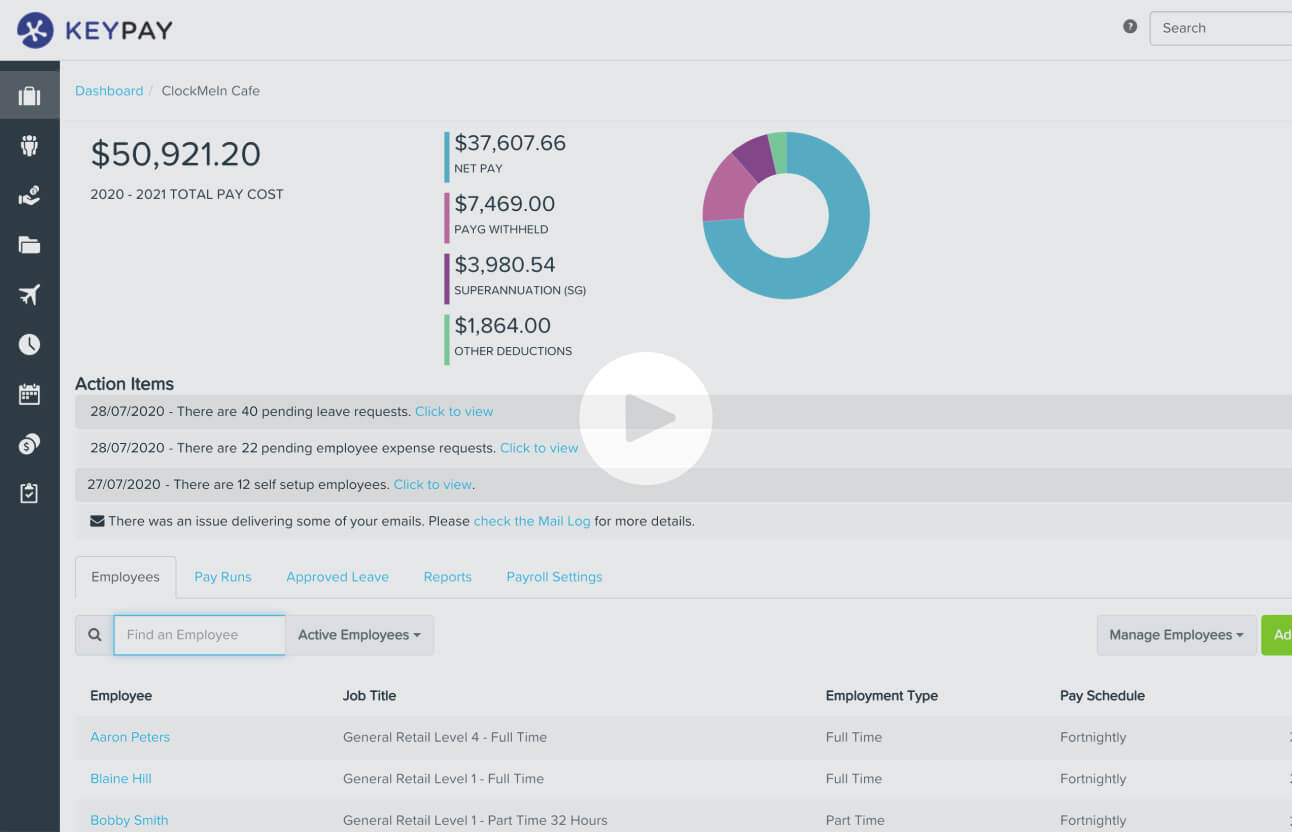Open the Active Employees dropdown
The width and height of the screenshot is (1292, 832).
(x=359, y=635)
